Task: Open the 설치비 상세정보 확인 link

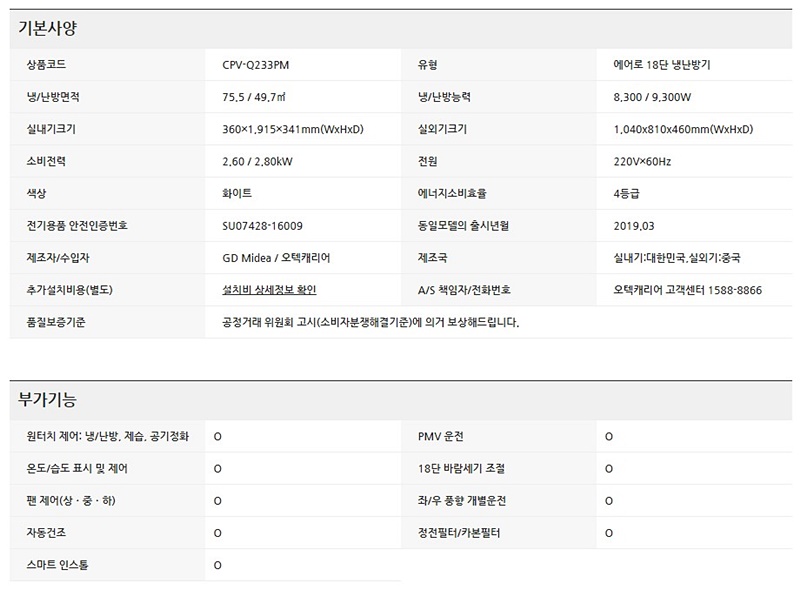Action: [x=269, y=290]
